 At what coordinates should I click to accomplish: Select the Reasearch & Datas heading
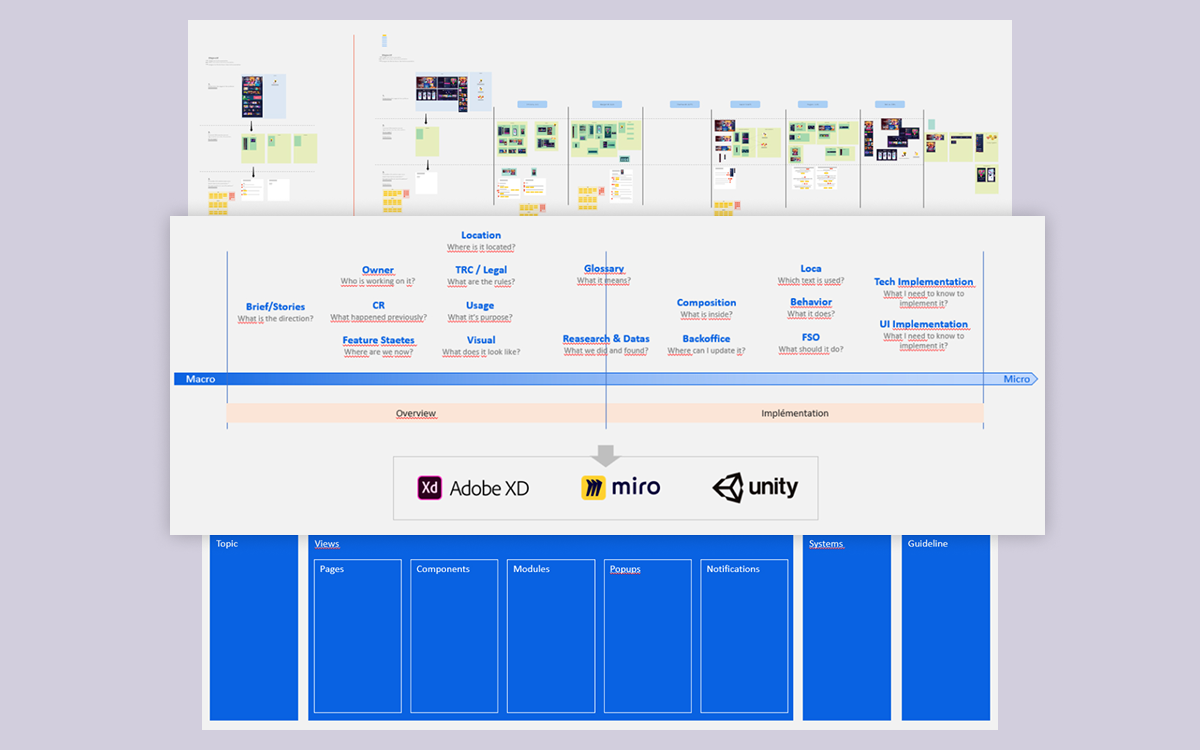pyautogui.click(x=606, y=339)
